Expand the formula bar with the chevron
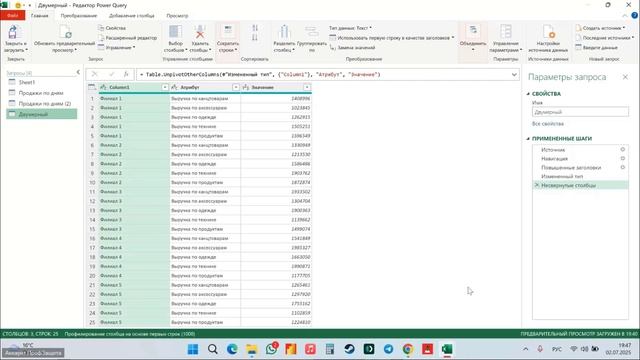This screenshot has width=640, height=360. [514, 75]
